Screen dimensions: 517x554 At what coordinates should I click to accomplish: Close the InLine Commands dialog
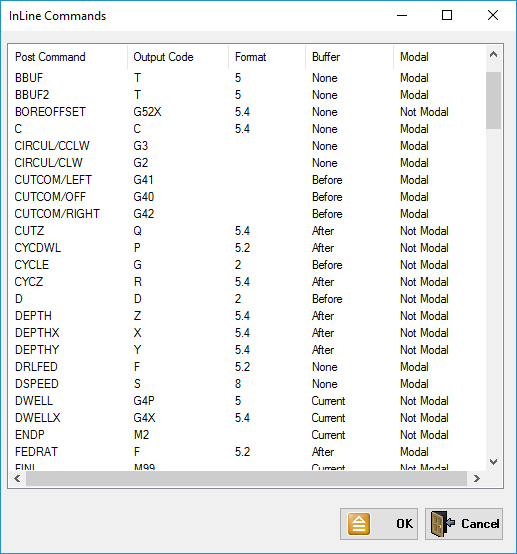pyautogui.click(x=493, y=15)
